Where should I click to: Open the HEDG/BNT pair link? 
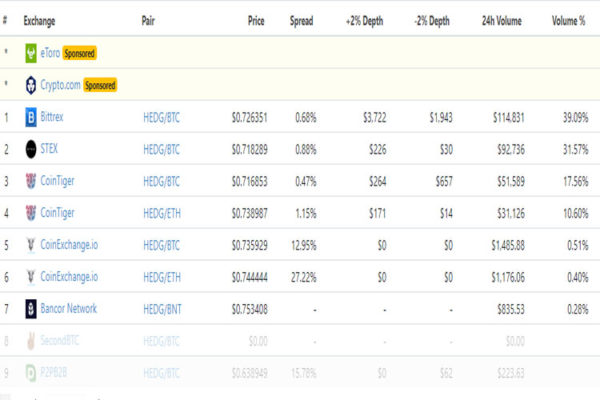pyautogui.click(x=162, y=309)
